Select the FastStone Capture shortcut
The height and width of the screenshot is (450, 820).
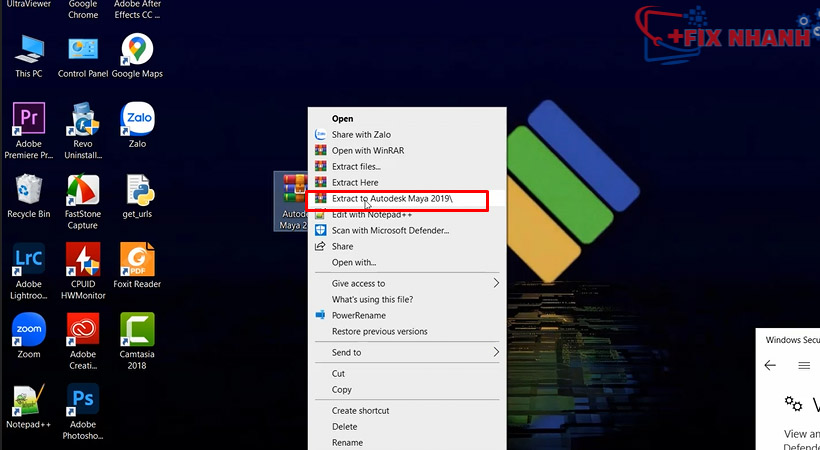(83, 202)
